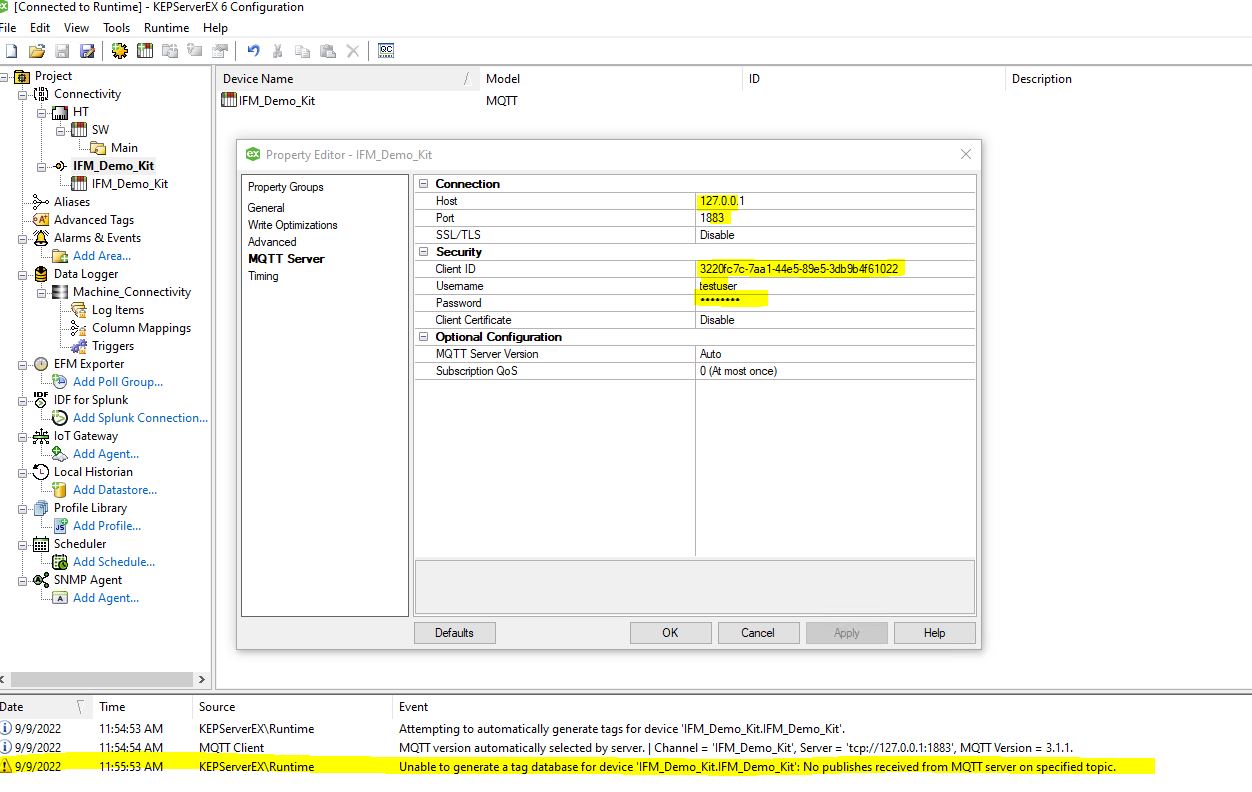Click the Aliases icon in the tree
The image size is (1252, 792).
point(41,202)
